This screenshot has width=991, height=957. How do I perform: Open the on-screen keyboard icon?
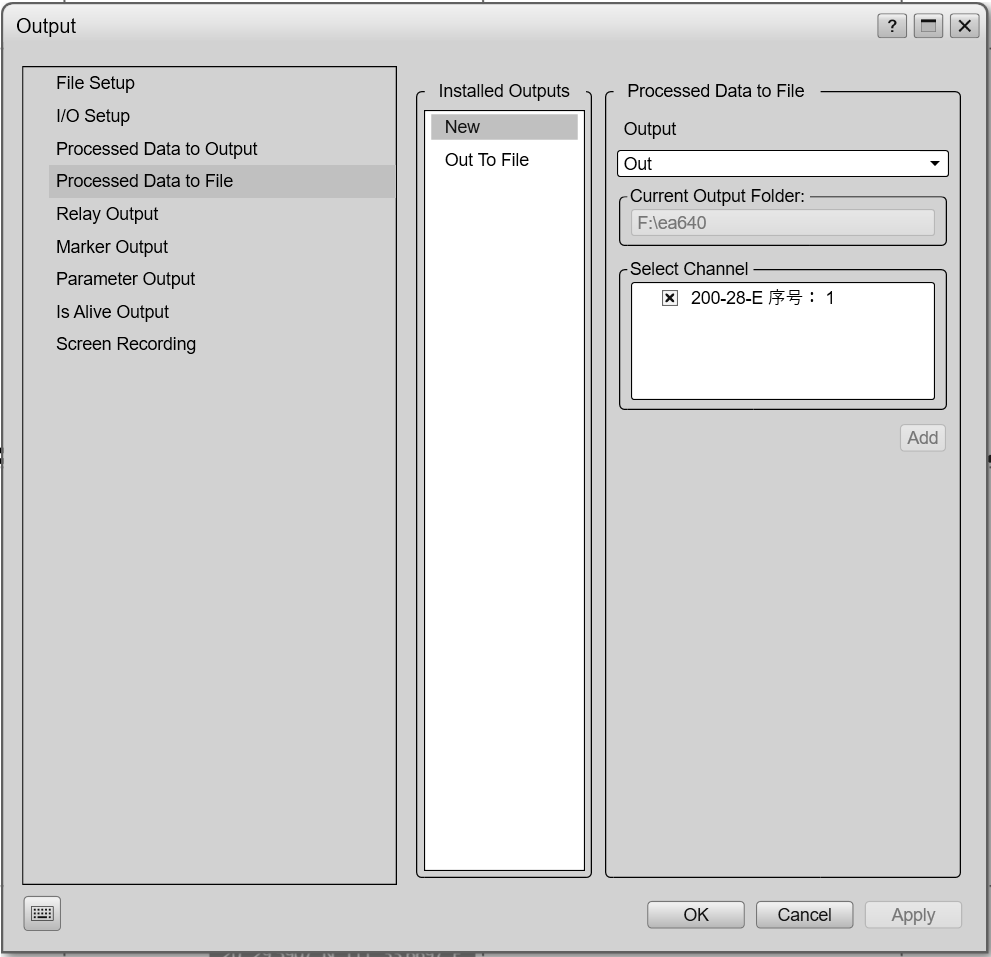42,913
